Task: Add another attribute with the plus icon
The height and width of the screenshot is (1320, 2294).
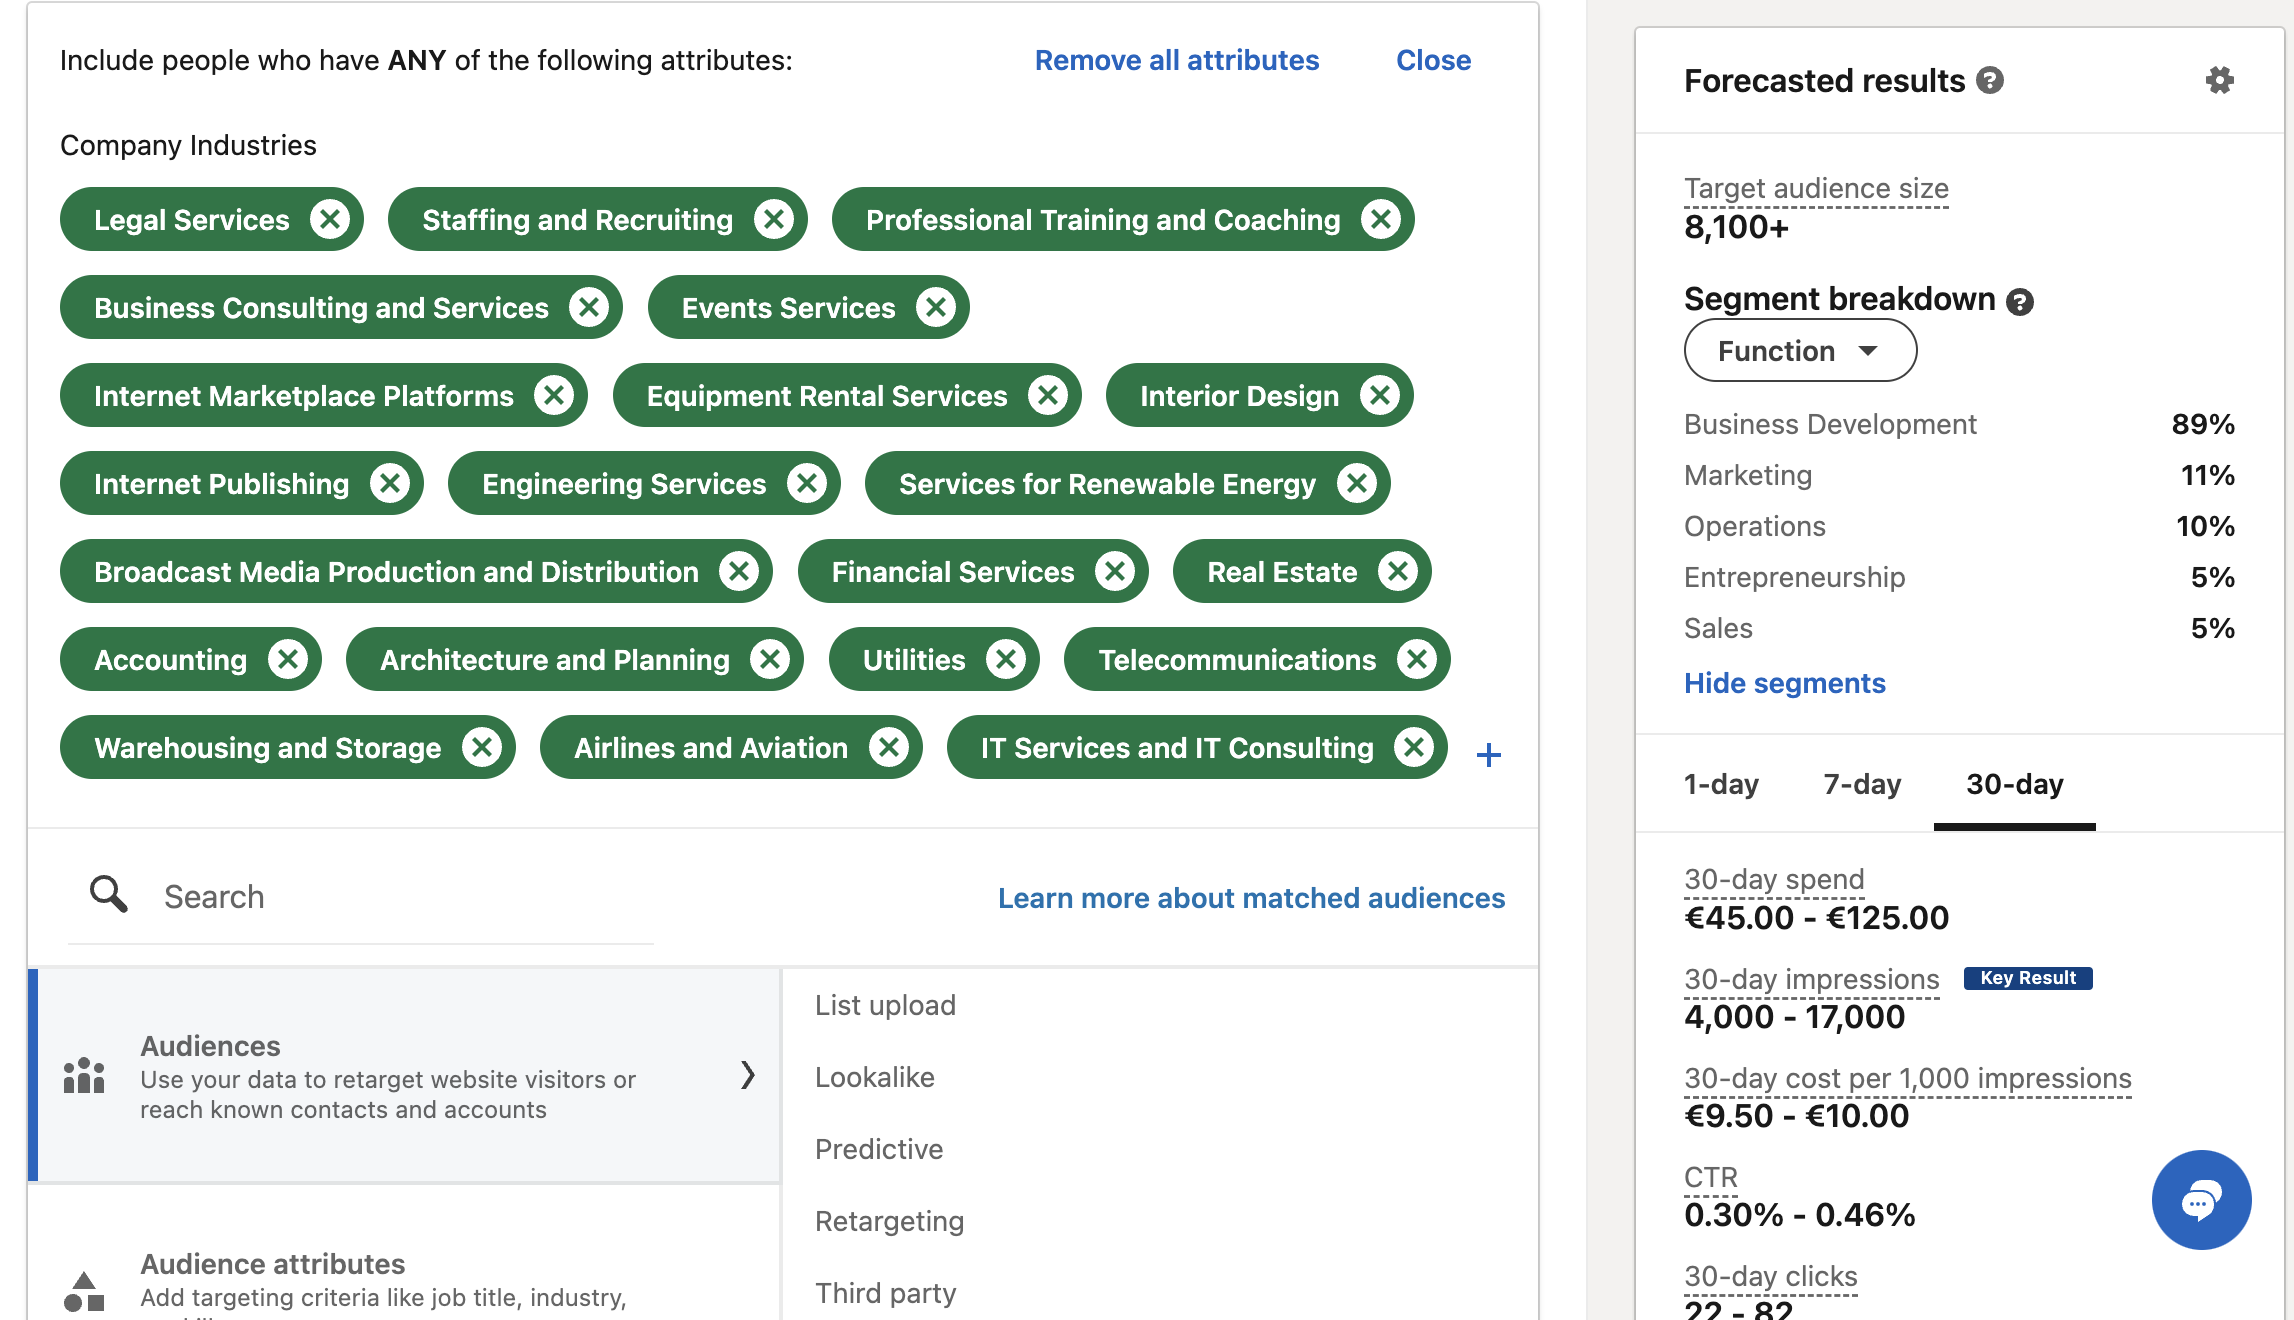Action: coord(1489,754)
